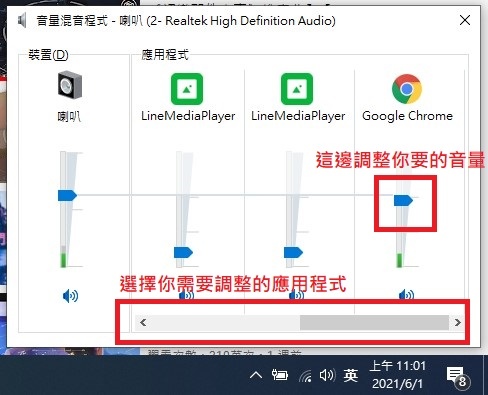Close the volume mixer window
This screenshot has width=488, height=395.
(465, 21)
